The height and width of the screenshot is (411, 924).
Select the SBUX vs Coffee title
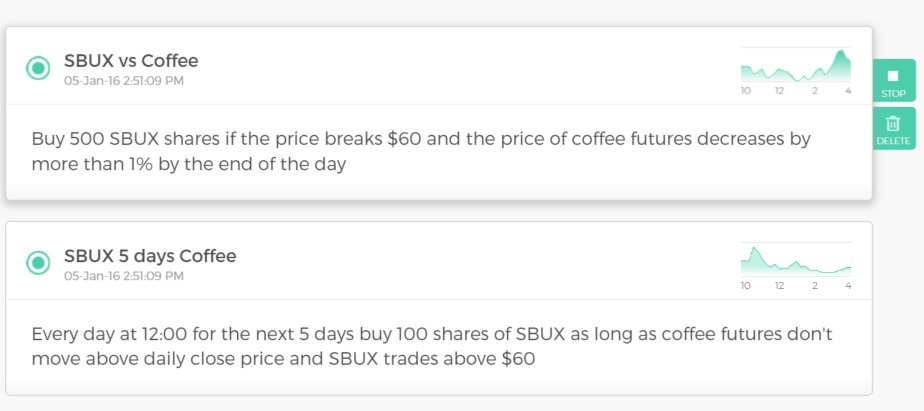[x=131, y=60]
